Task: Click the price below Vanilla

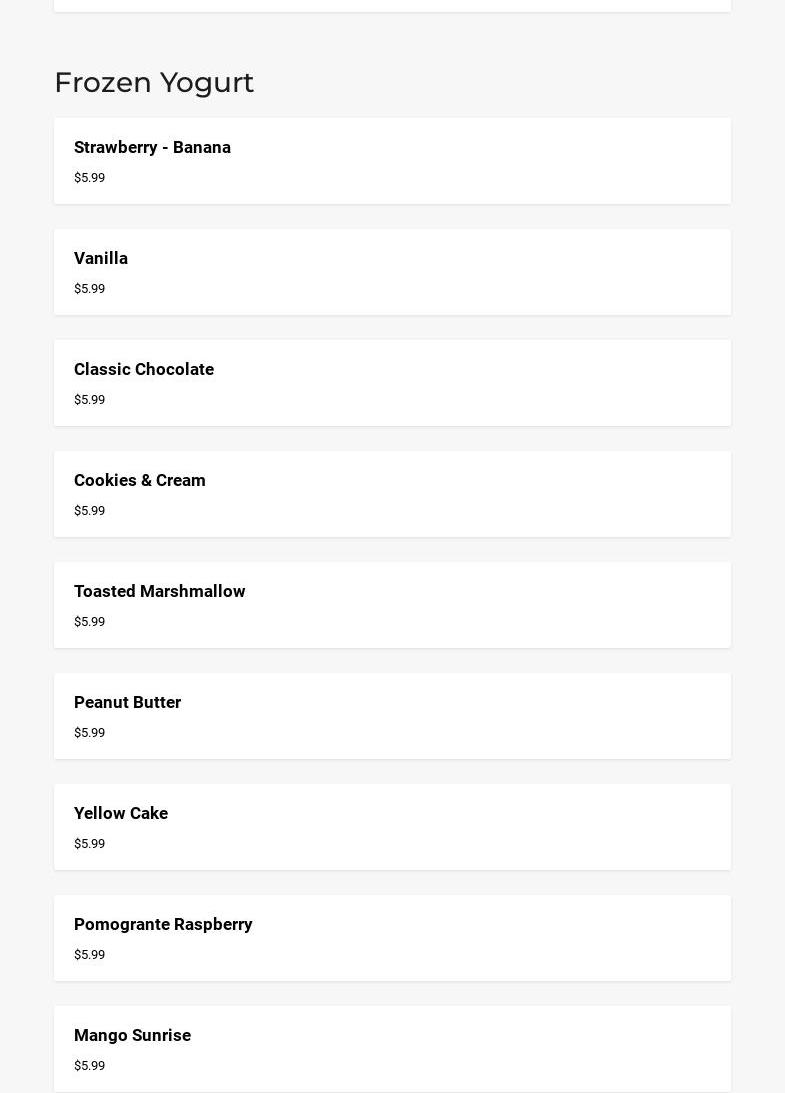Action: (x=89, y=289)
